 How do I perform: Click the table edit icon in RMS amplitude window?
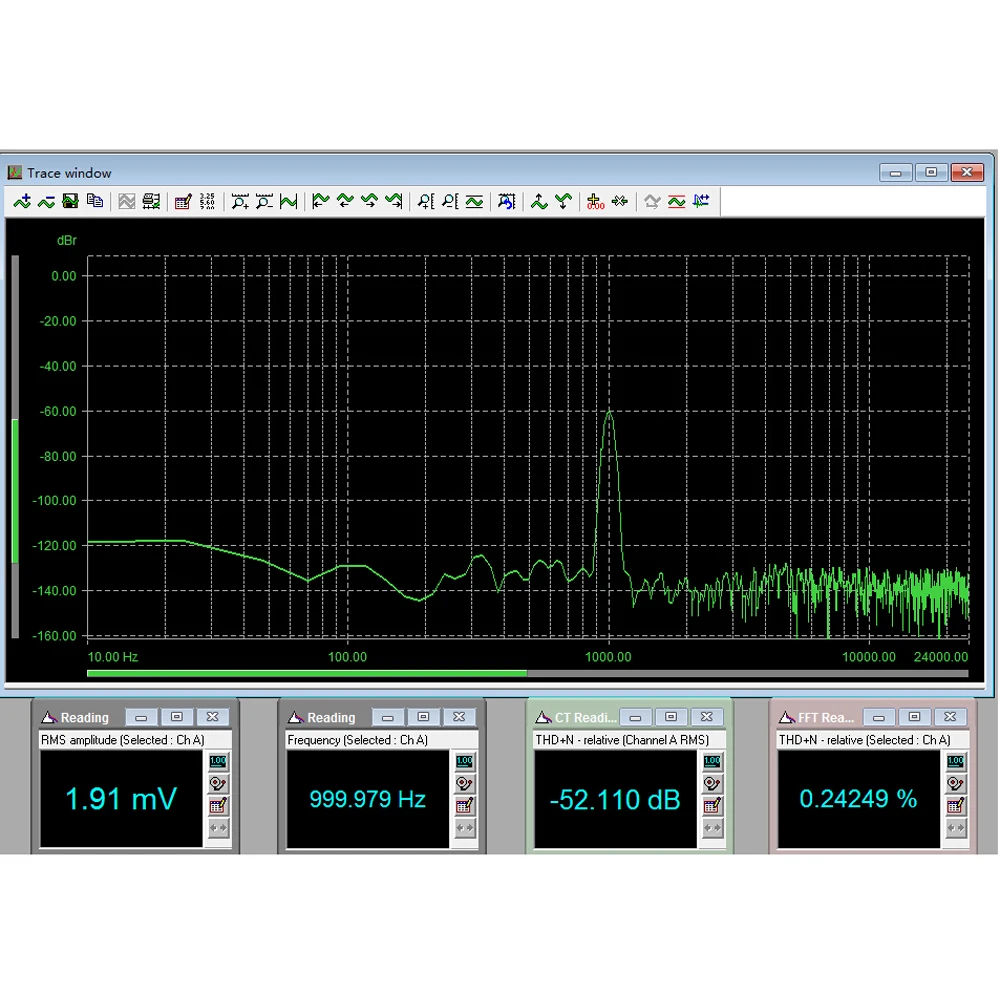click(x=218, y=805)
